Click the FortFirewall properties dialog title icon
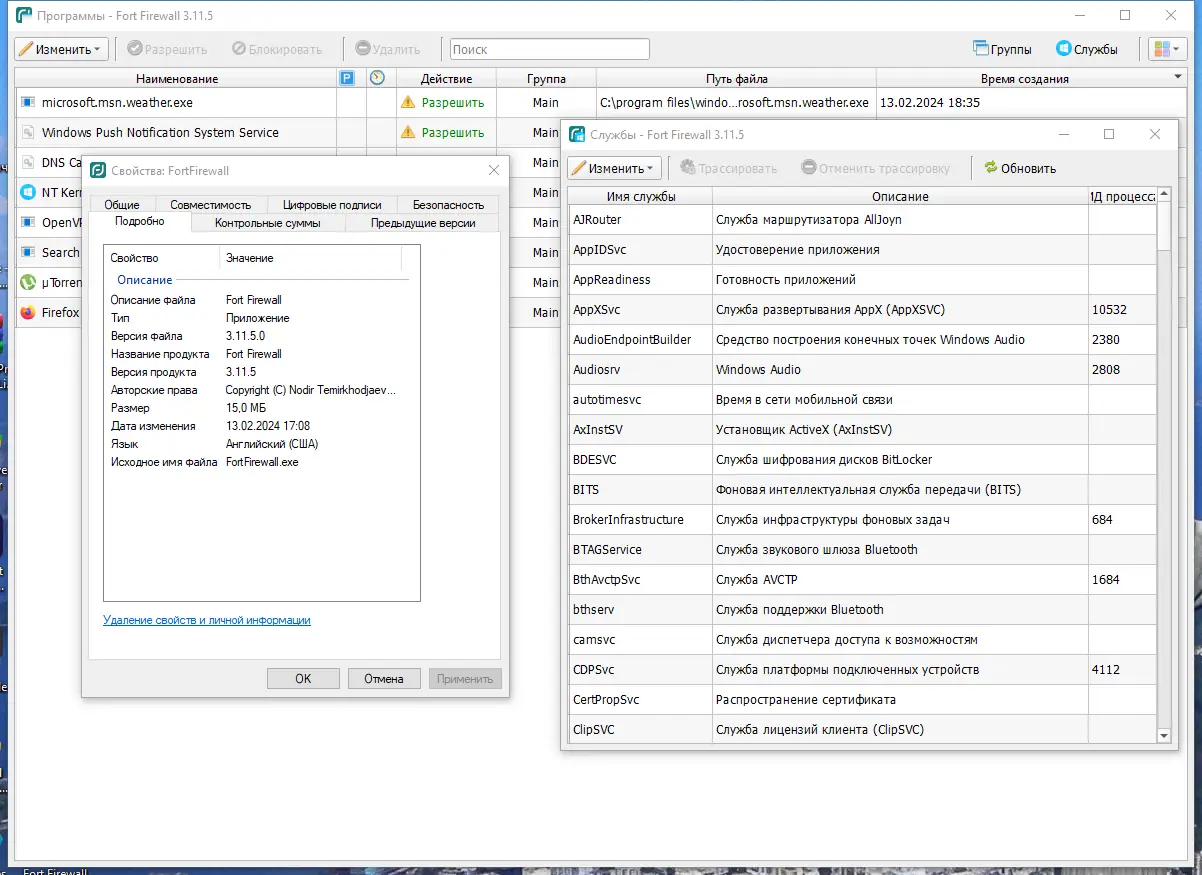Viewport: 1202px width, 875px height. (99, 170)
